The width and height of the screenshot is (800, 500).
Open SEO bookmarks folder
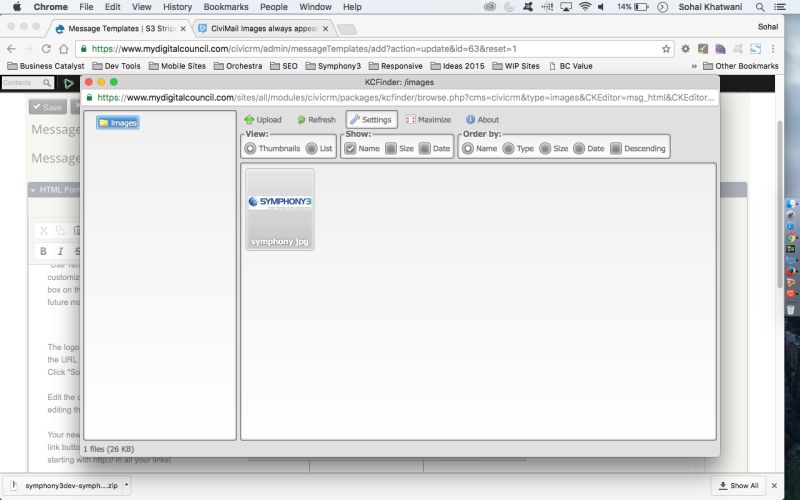coord(284,66)
